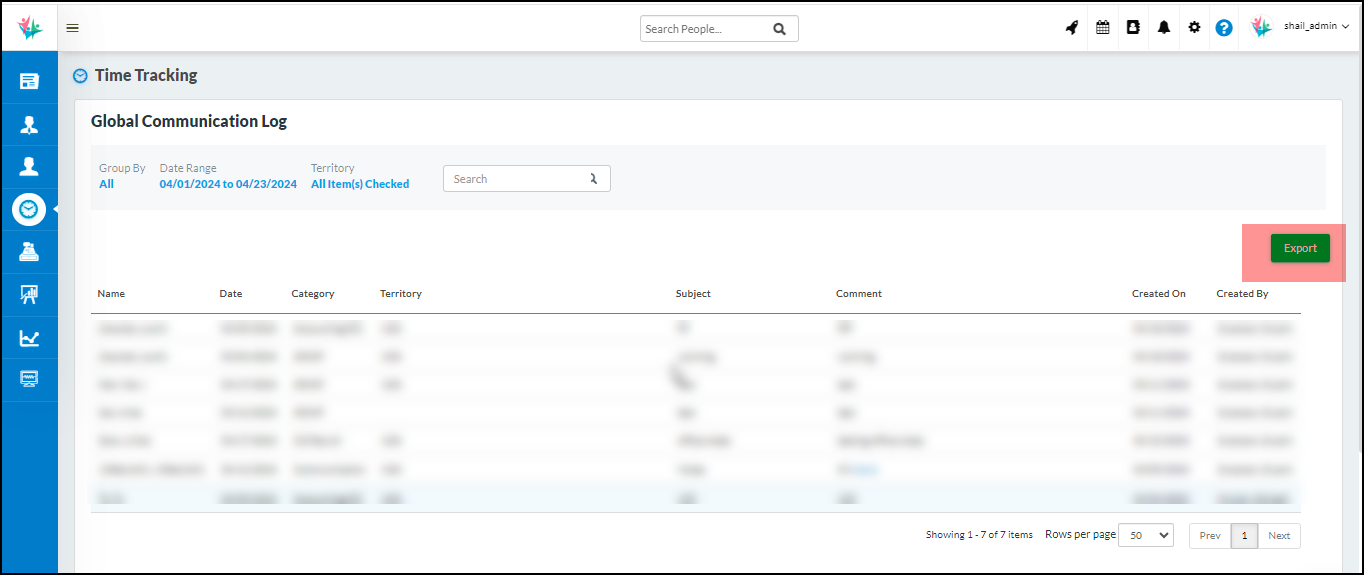Click the Date Range 04/01/2024 to 04/23/2024 link
This screenshot has height=575, width=1364.
point(228,184)
